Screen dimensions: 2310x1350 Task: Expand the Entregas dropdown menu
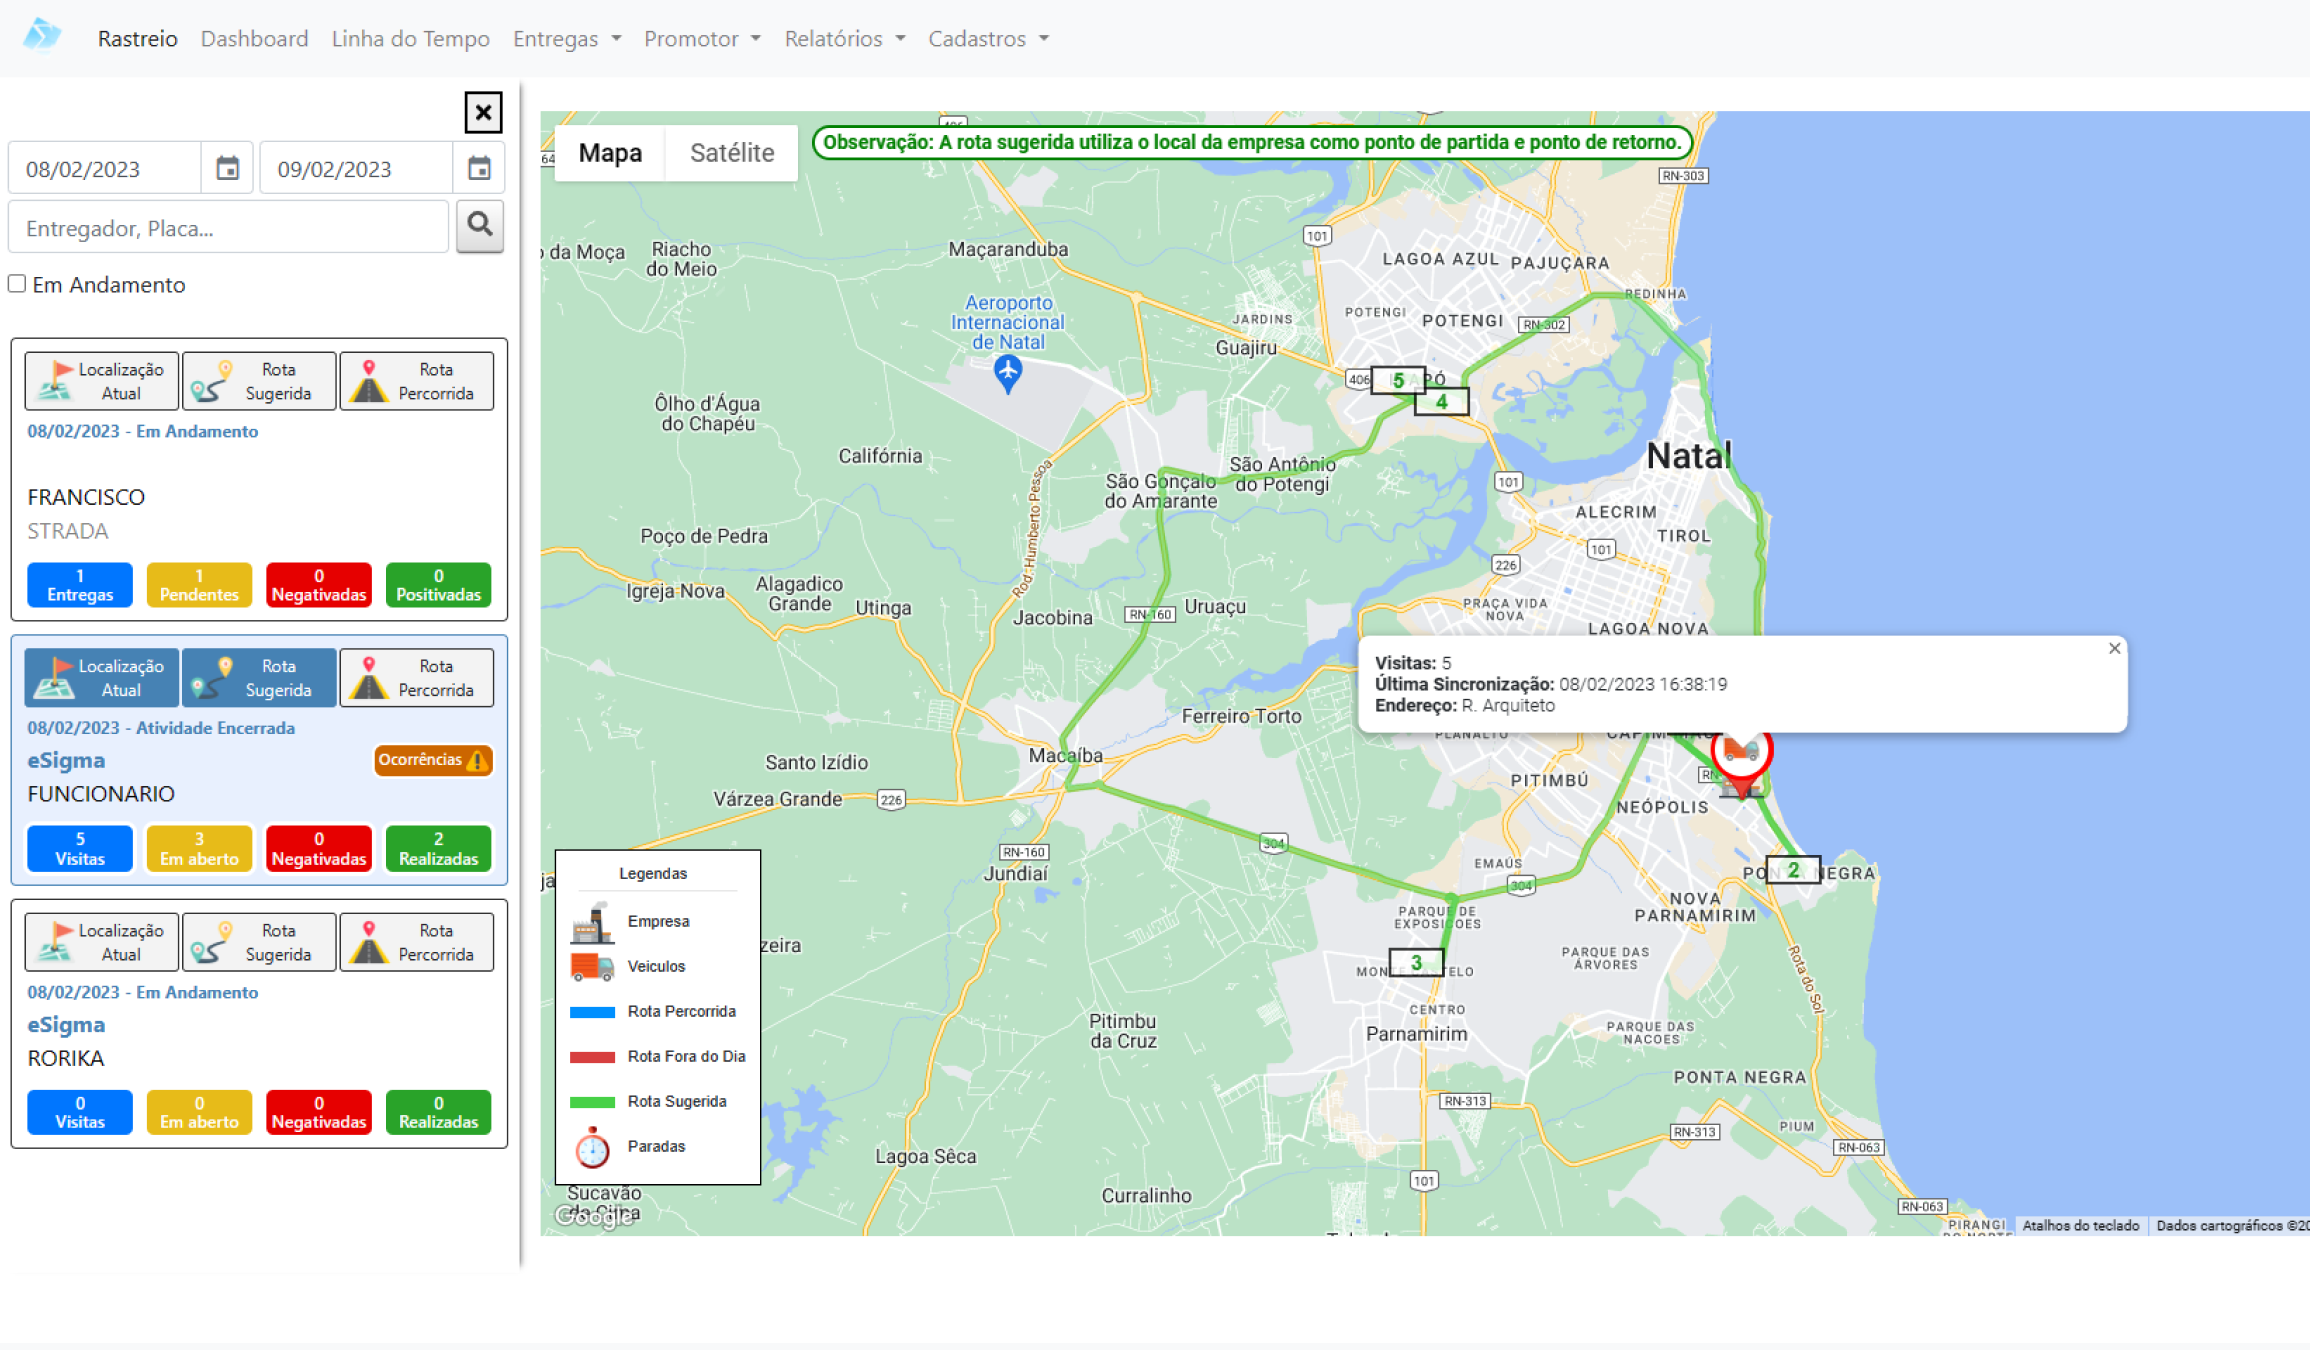[566, 38]
